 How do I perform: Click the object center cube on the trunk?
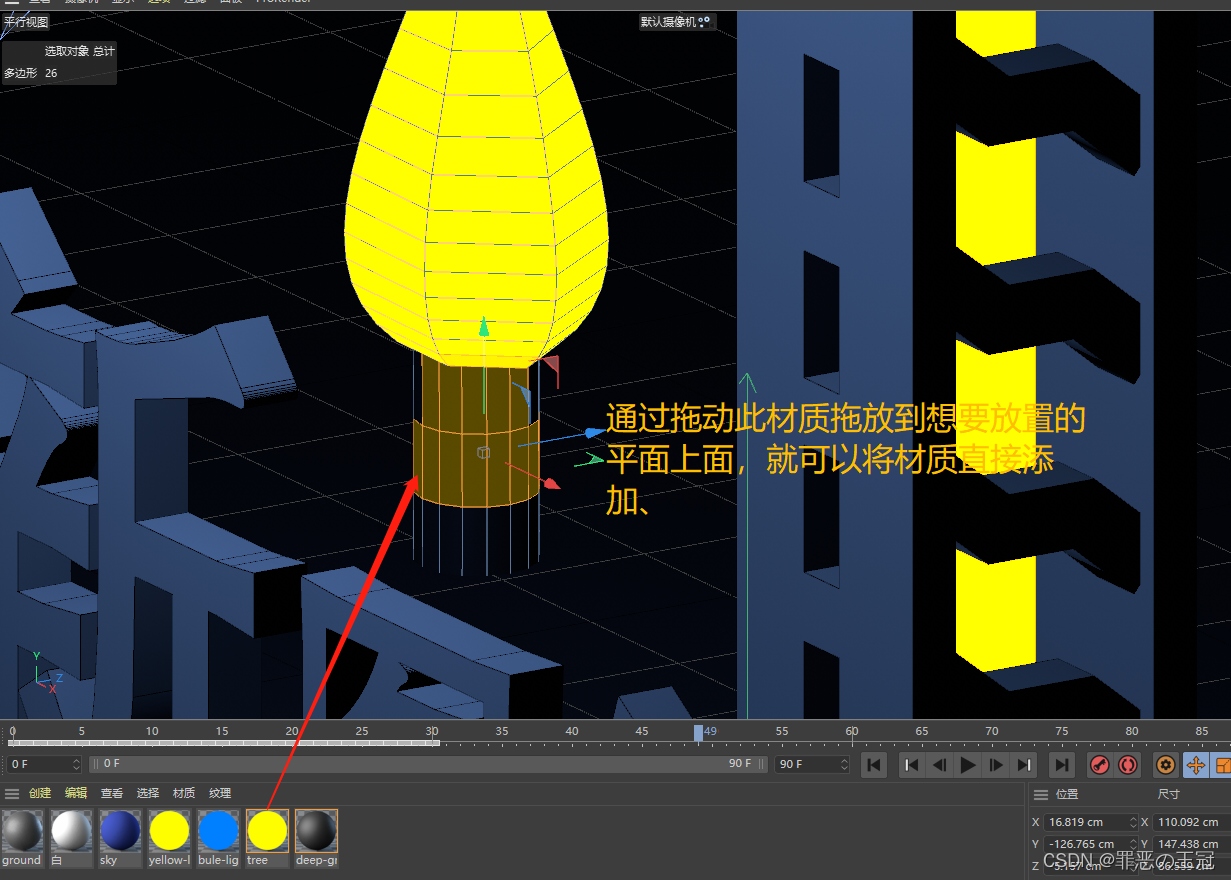[484, 453]
